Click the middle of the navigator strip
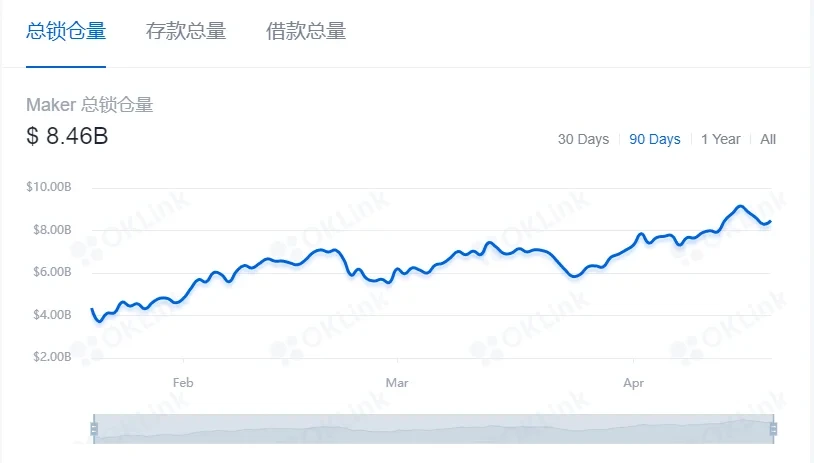 (x=433, y=429)
